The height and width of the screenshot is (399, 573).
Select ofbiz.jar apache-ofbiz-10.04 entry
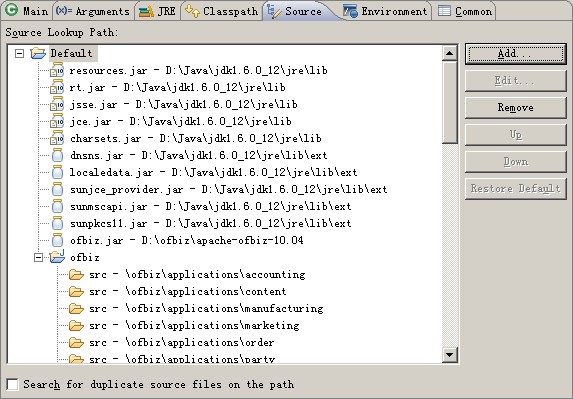click(x=187, y=240)
